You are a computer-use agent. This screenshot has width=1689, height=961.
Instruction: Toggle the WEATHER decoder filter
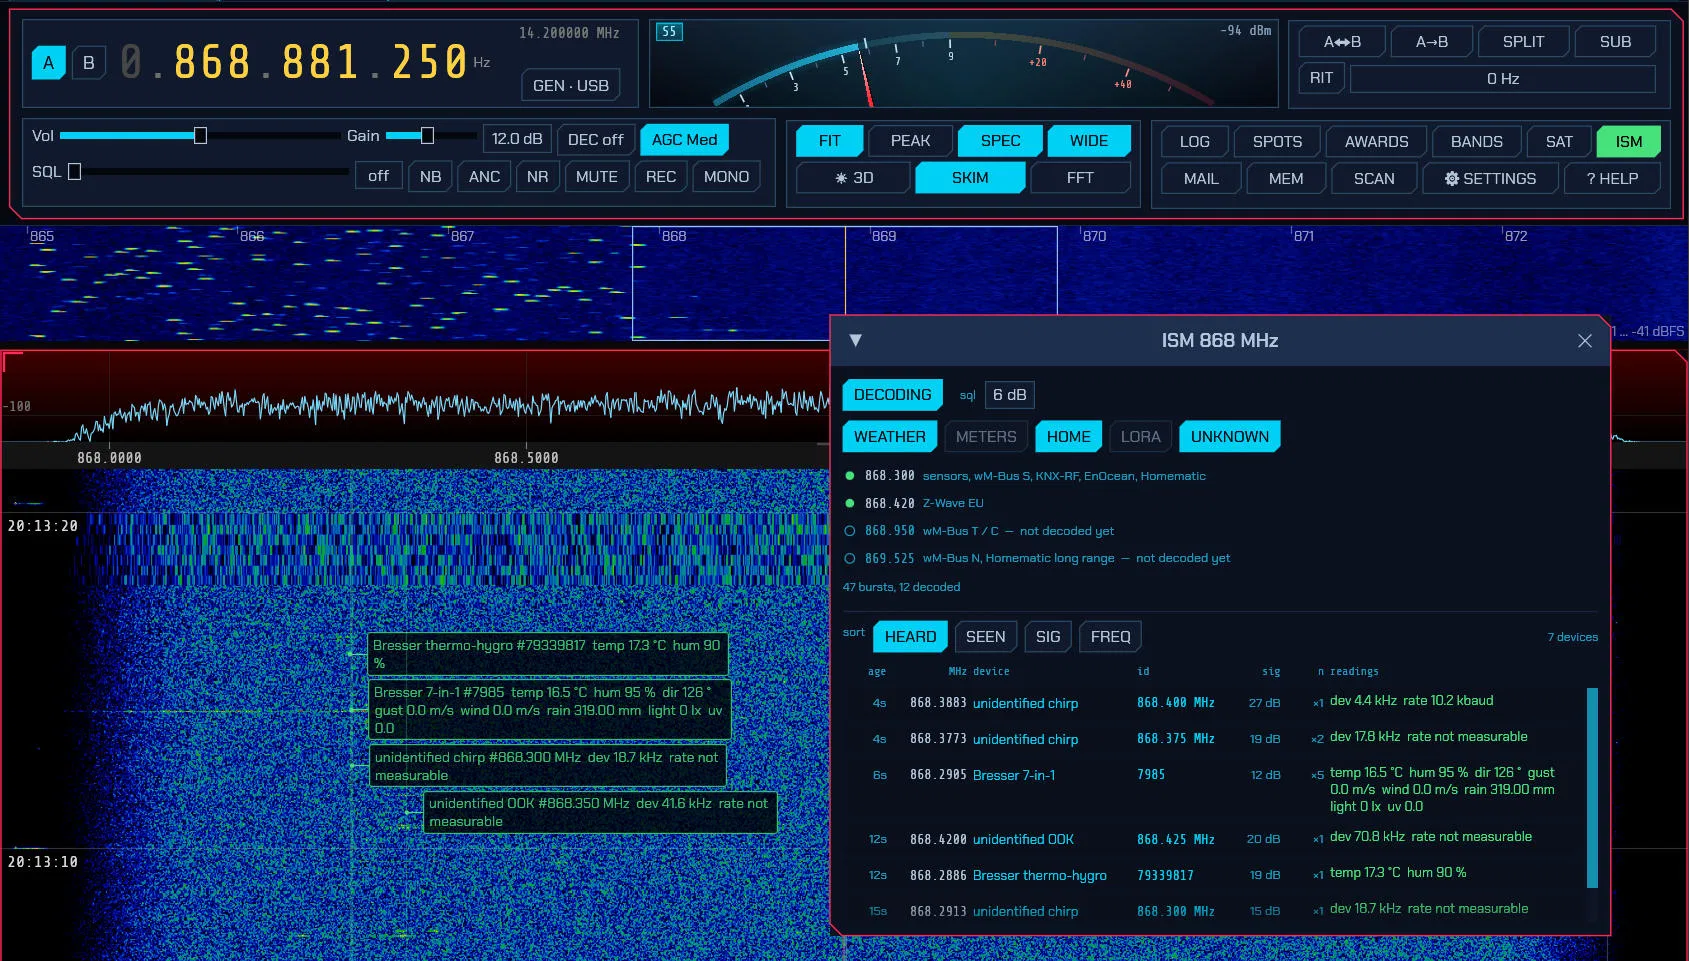[889, 437]
